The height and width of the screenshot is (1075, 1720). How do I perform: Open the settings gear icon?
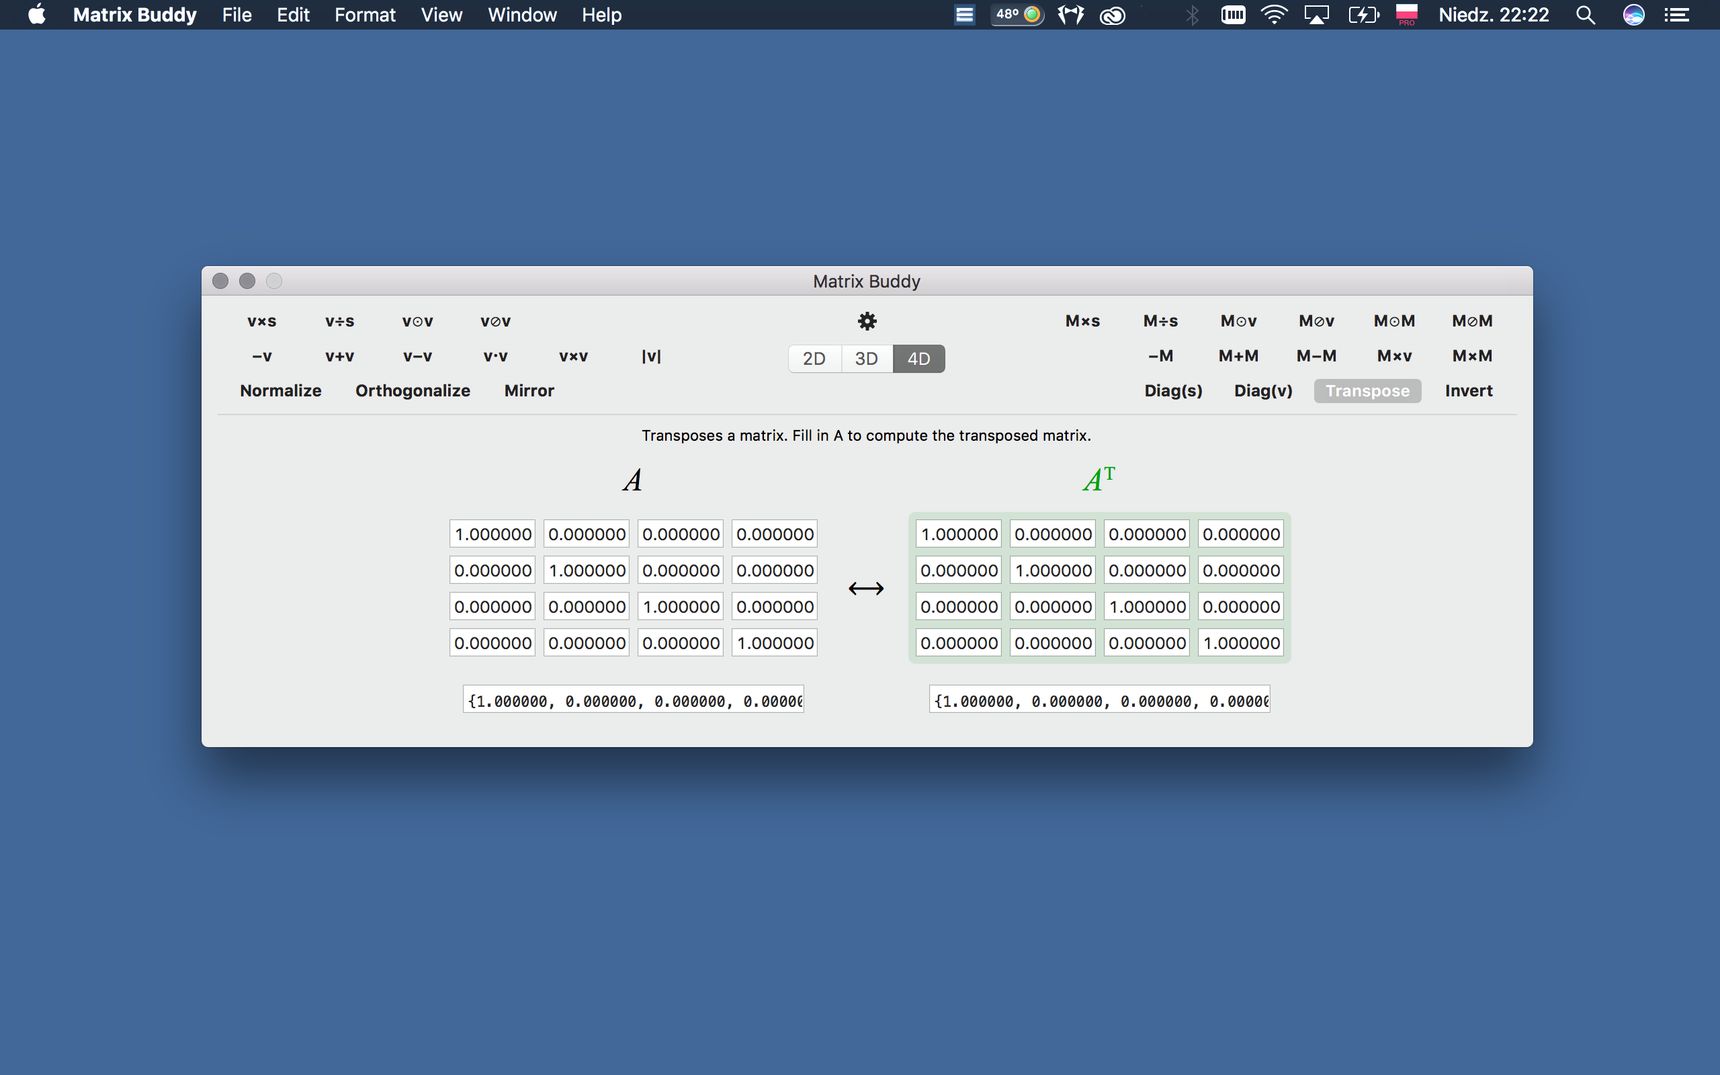867,321
